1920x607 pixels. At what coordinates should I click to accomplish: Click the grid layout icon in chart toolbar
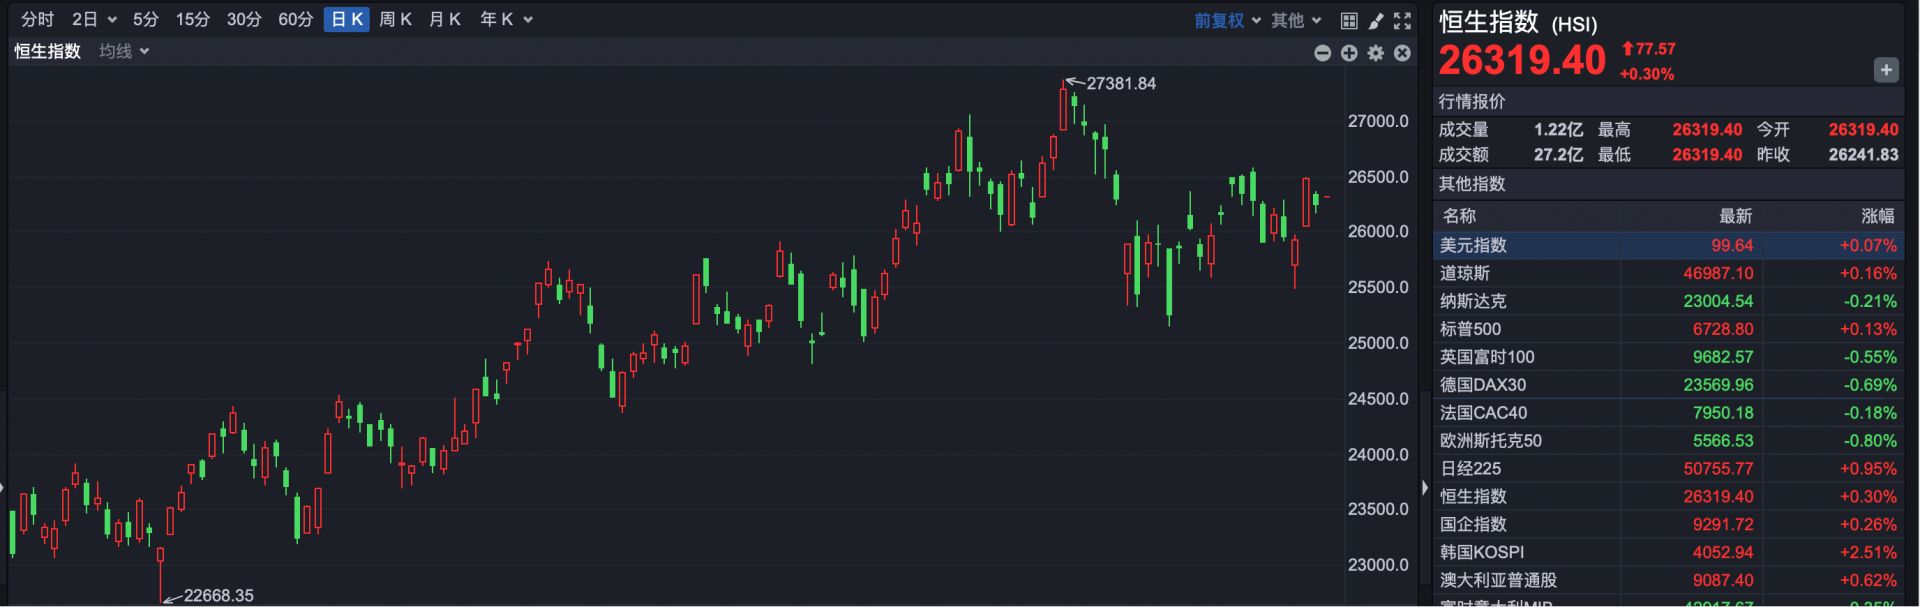[x=1349, y=20]
